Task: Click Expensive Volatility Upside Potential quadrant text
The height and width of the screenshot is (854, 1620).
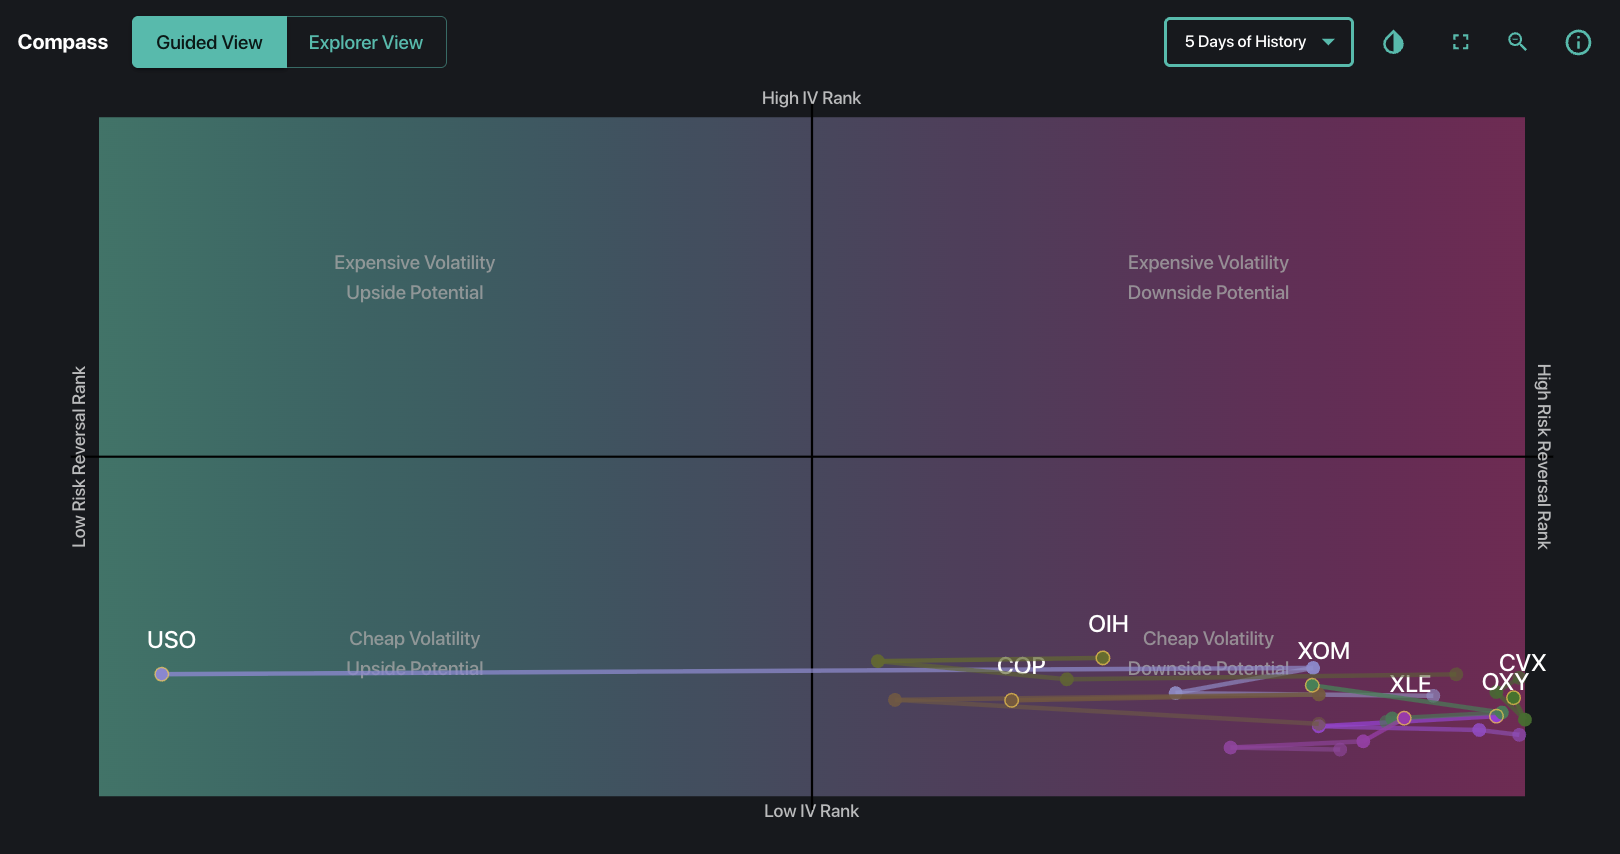Action: pyautogui.click(x=414, y=277)
